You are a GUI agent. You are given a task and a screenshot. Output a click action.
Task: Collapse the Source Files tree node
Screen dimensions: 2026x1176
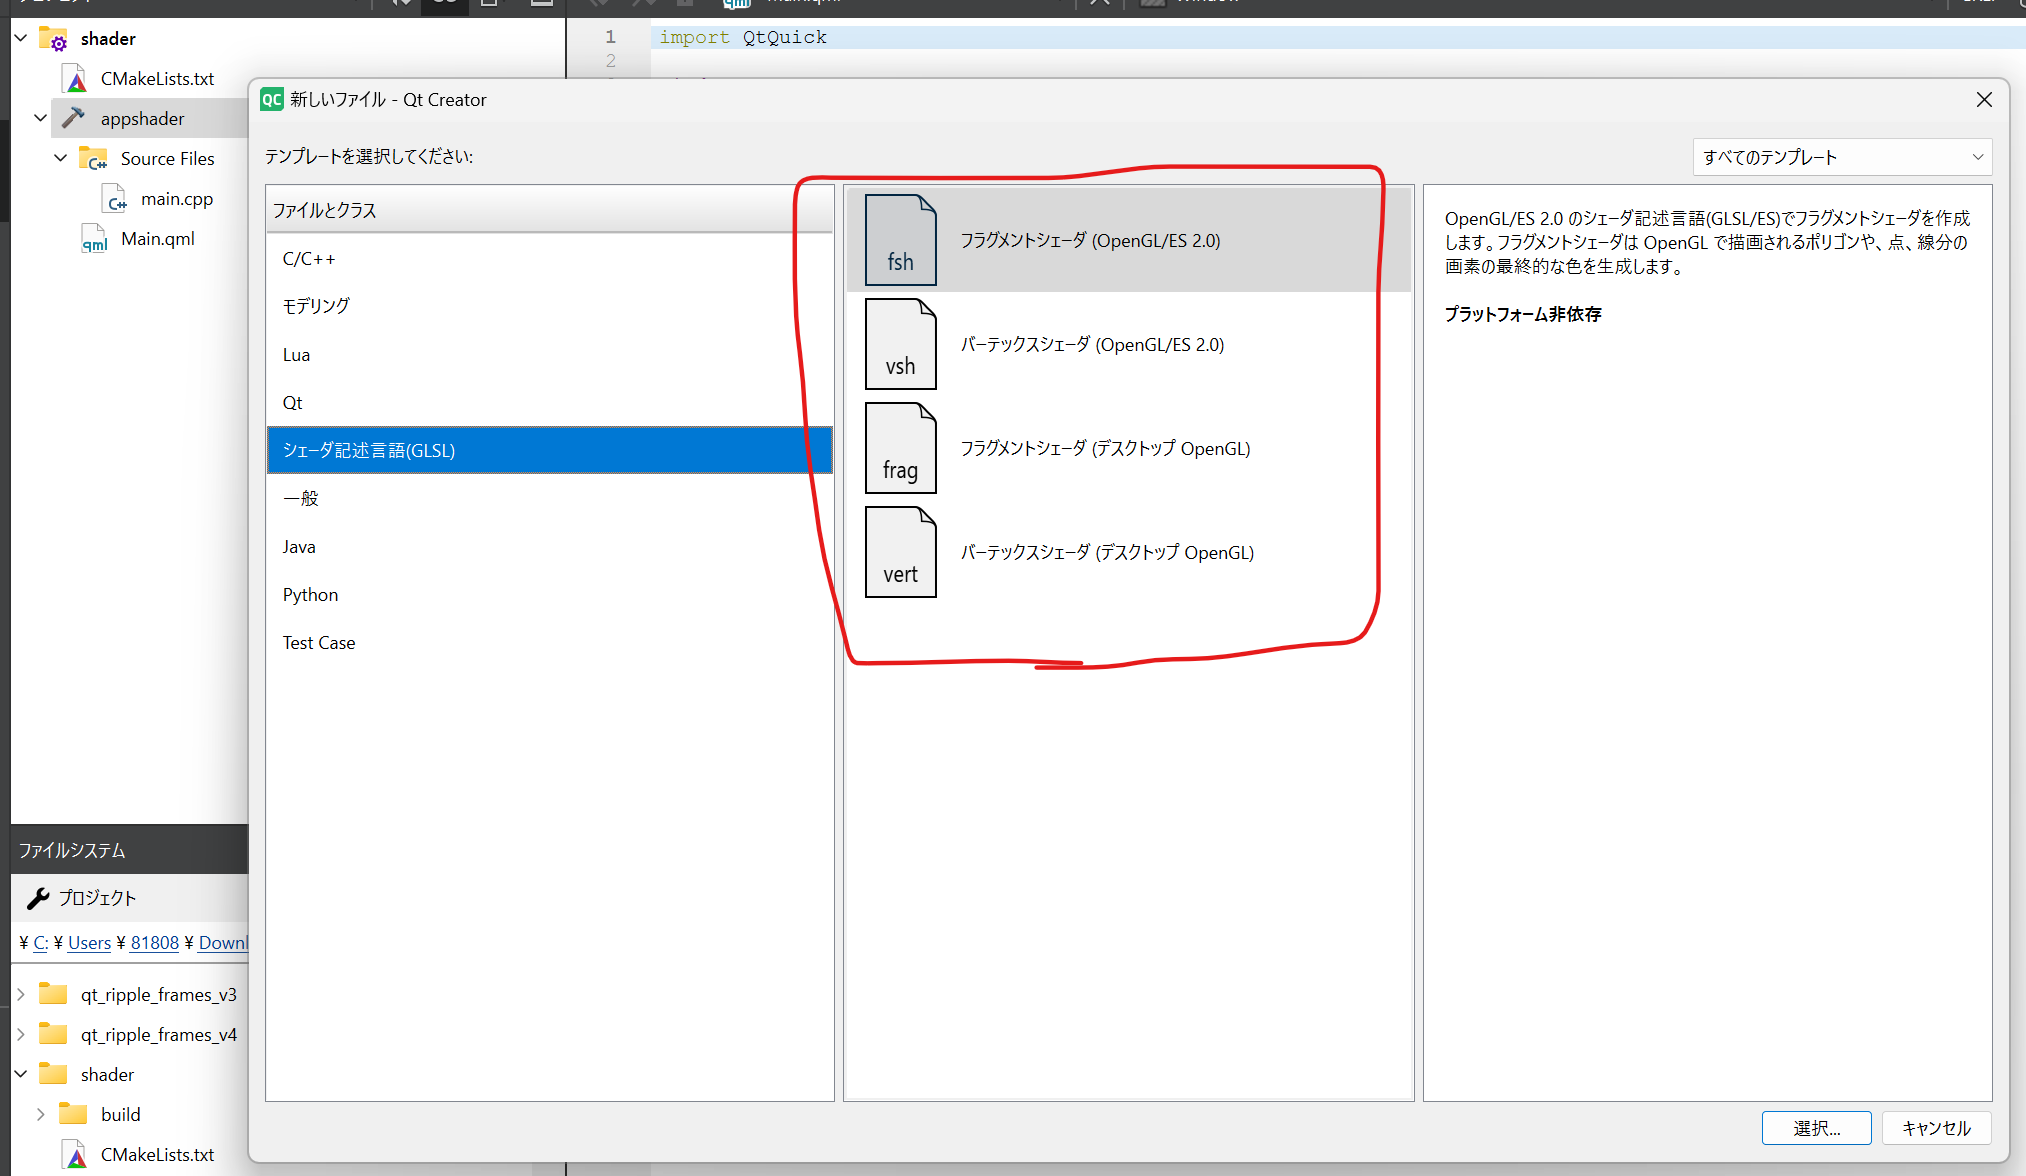coord(61,158)
